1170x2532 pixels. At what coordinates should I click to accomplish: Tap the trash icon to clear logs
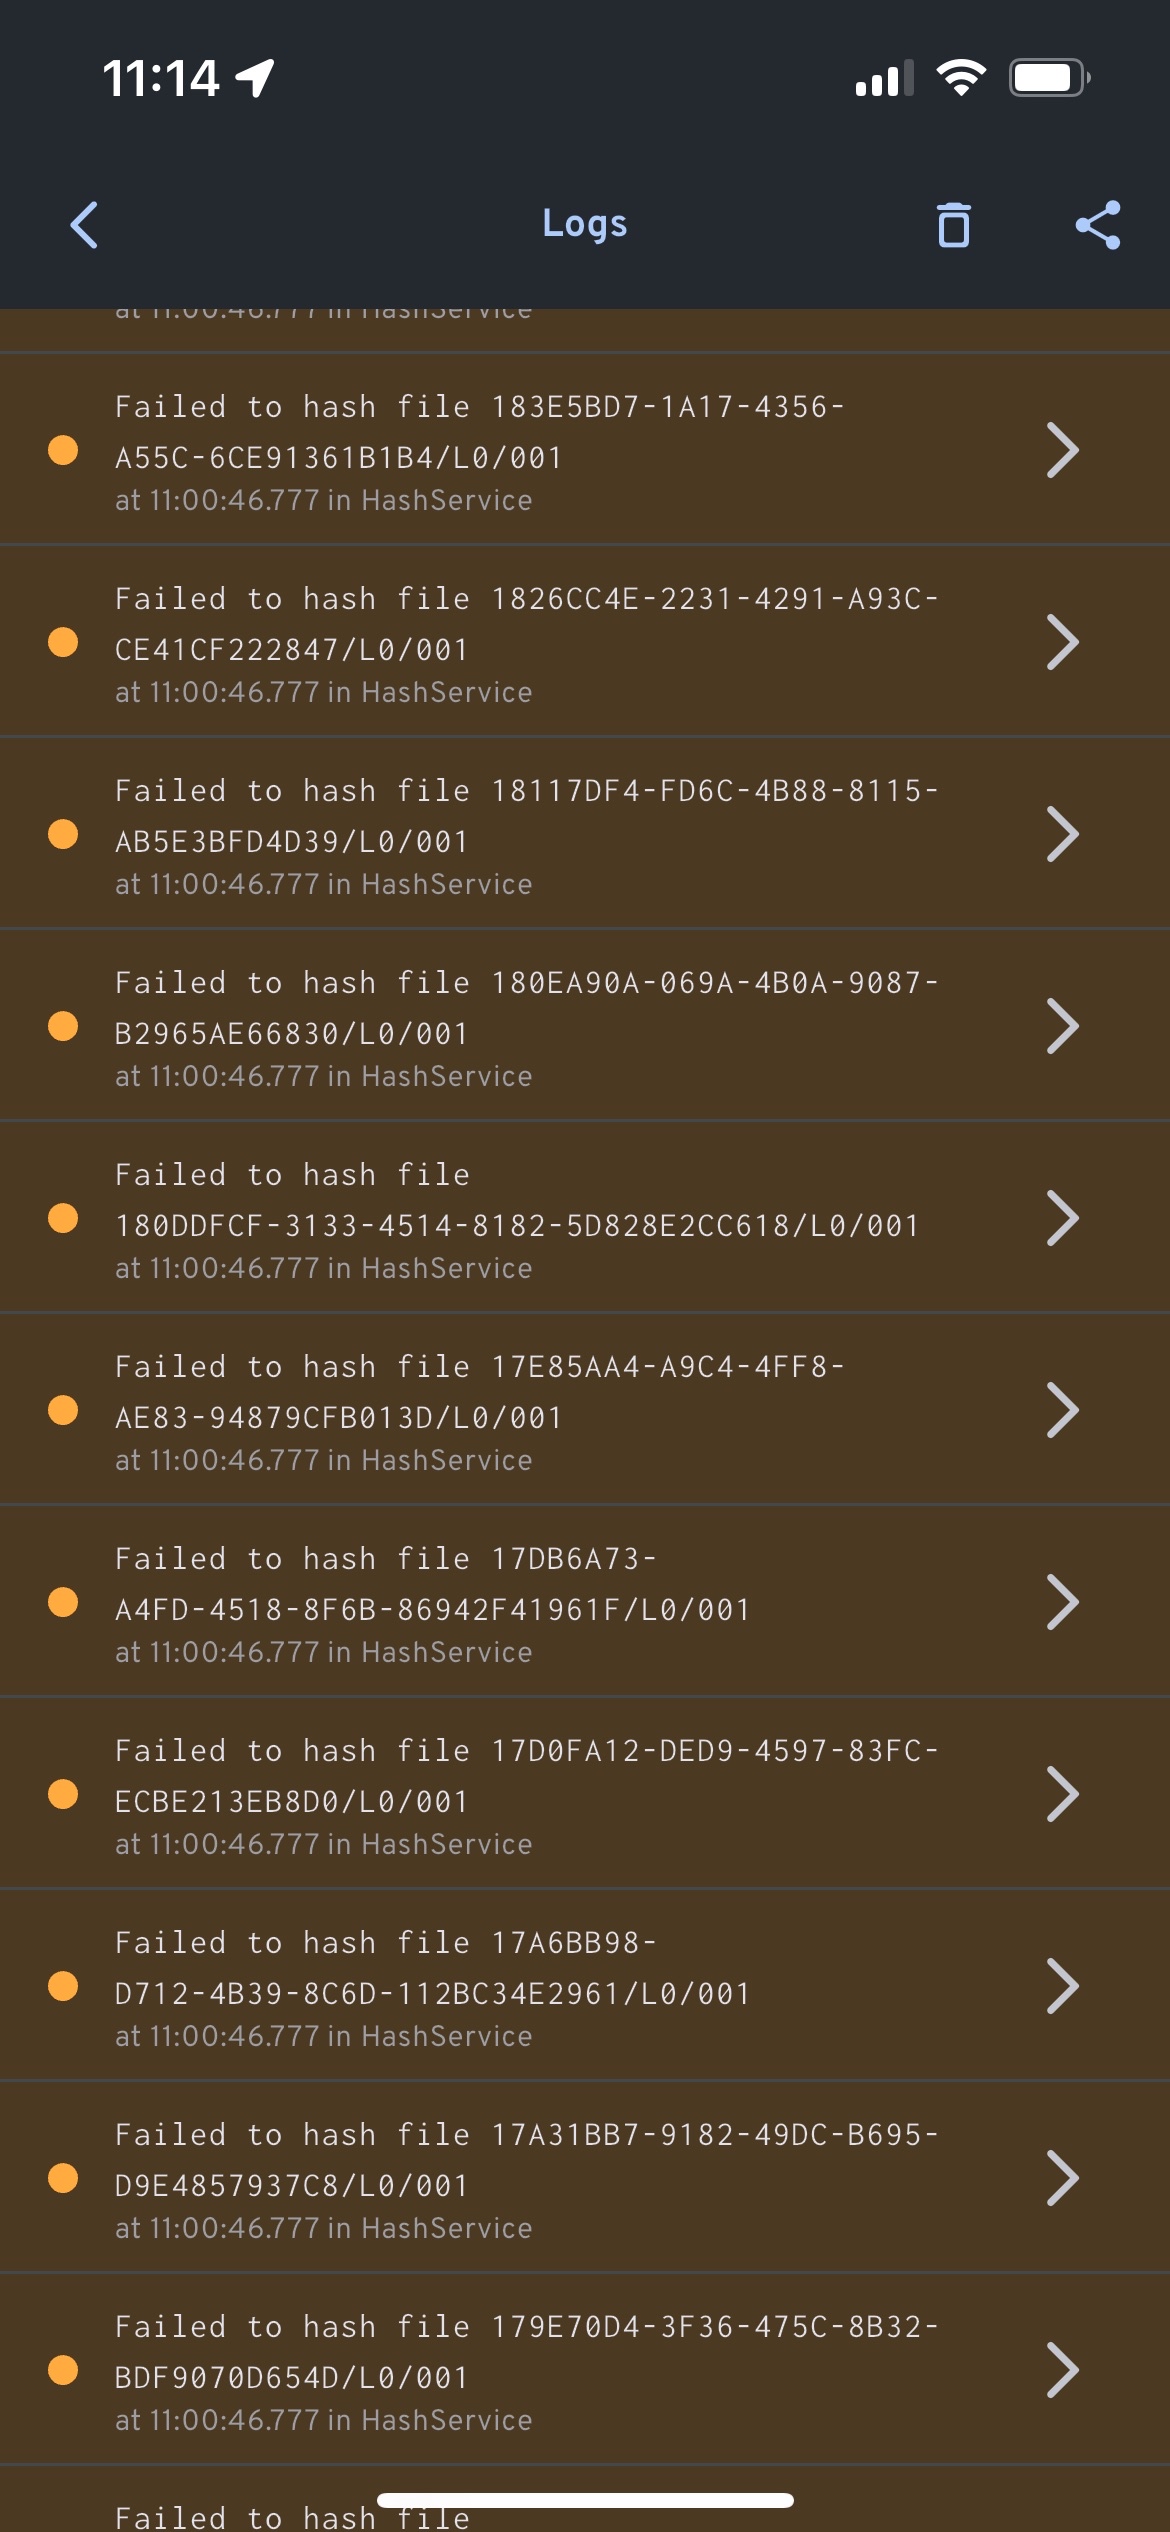click(953, 225)
